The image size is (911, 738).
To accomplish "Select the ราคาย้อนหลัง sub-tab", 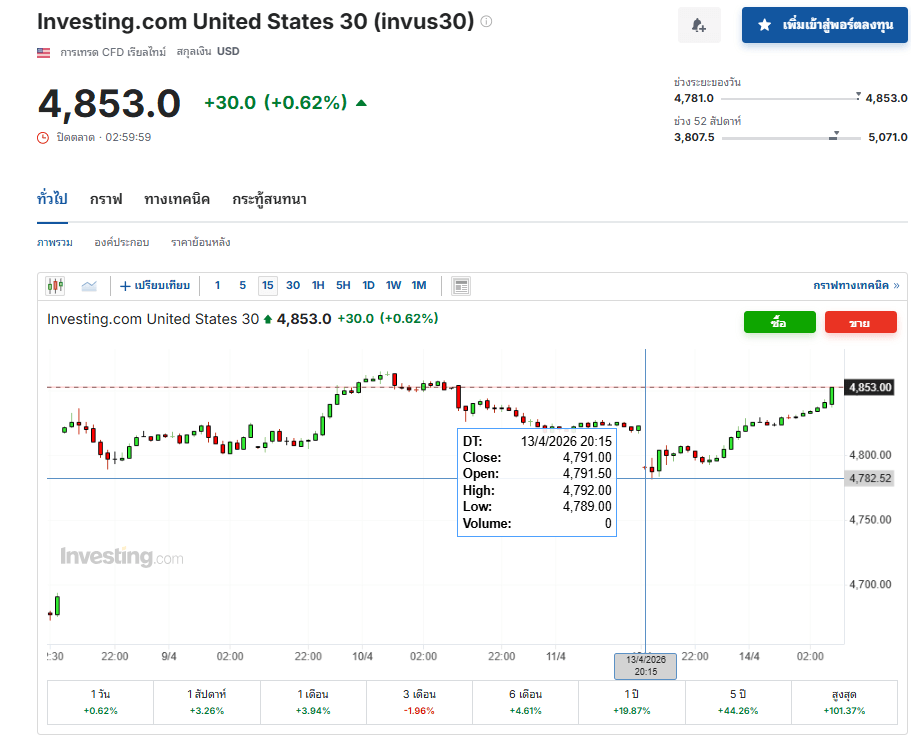I will tap(200, 242).
